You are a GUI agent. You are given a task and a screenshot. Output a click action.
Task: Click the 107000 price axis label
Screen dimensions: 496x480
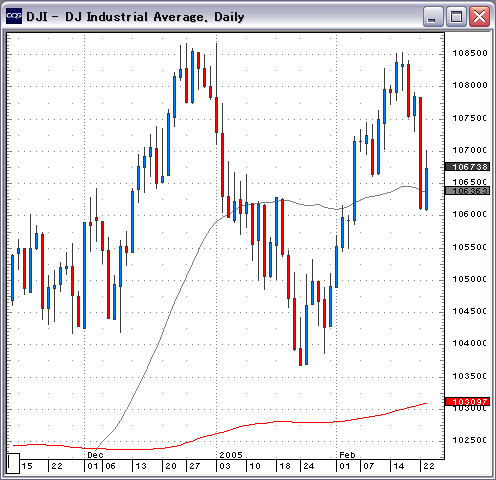coord(469,150)
